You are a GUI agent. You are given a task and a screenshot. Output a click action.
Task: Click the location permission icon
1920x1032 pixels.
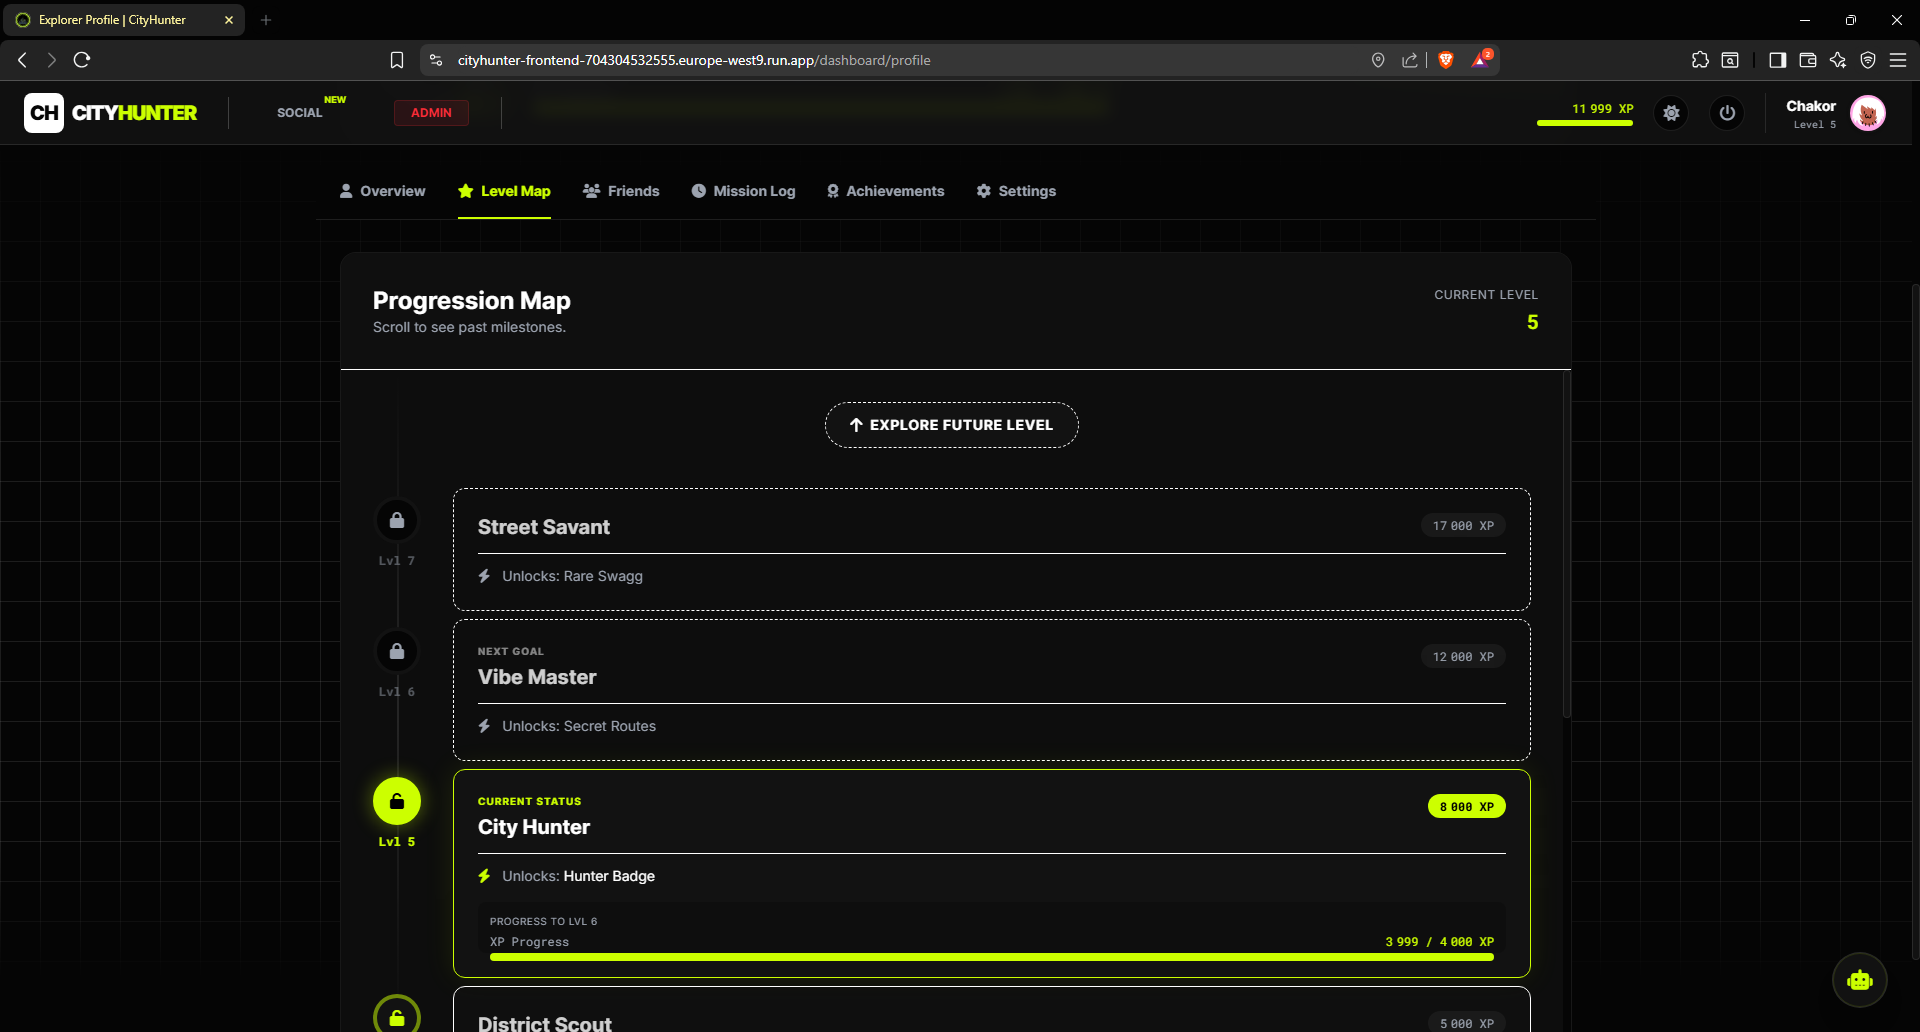[1378, 60]
